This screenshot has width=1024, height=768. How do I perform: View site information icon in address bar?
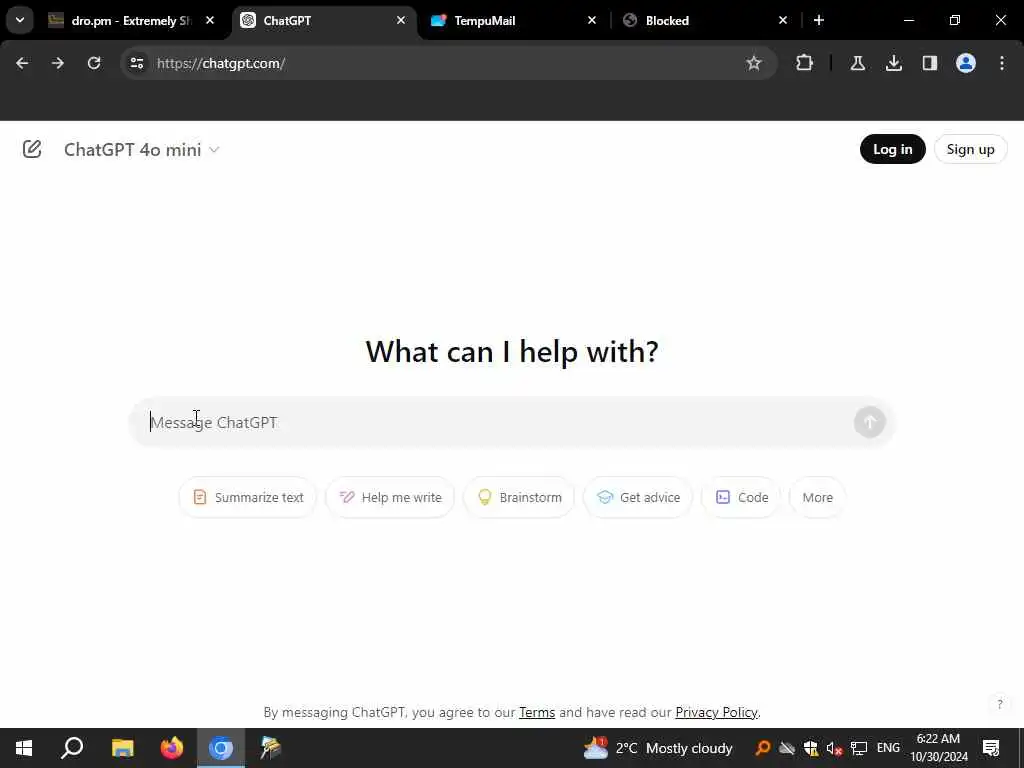137,63
